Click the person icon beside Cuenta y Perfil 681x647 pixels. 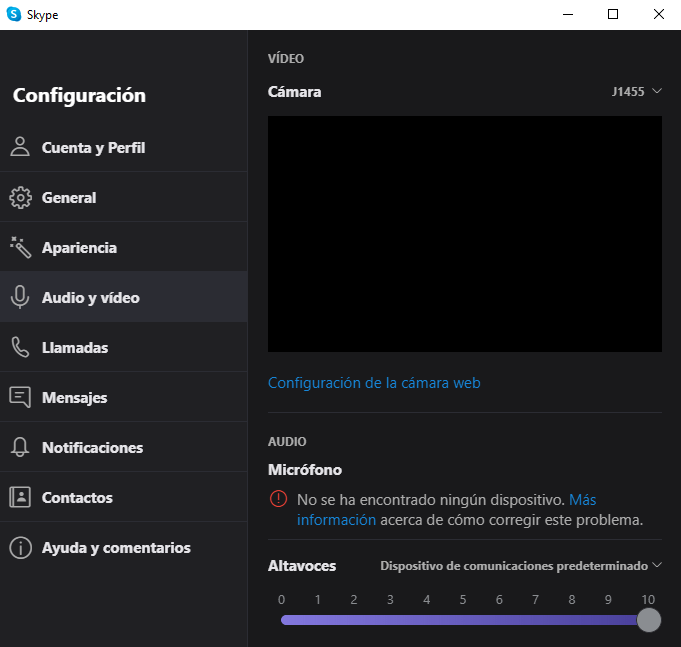tap(20, 147)
